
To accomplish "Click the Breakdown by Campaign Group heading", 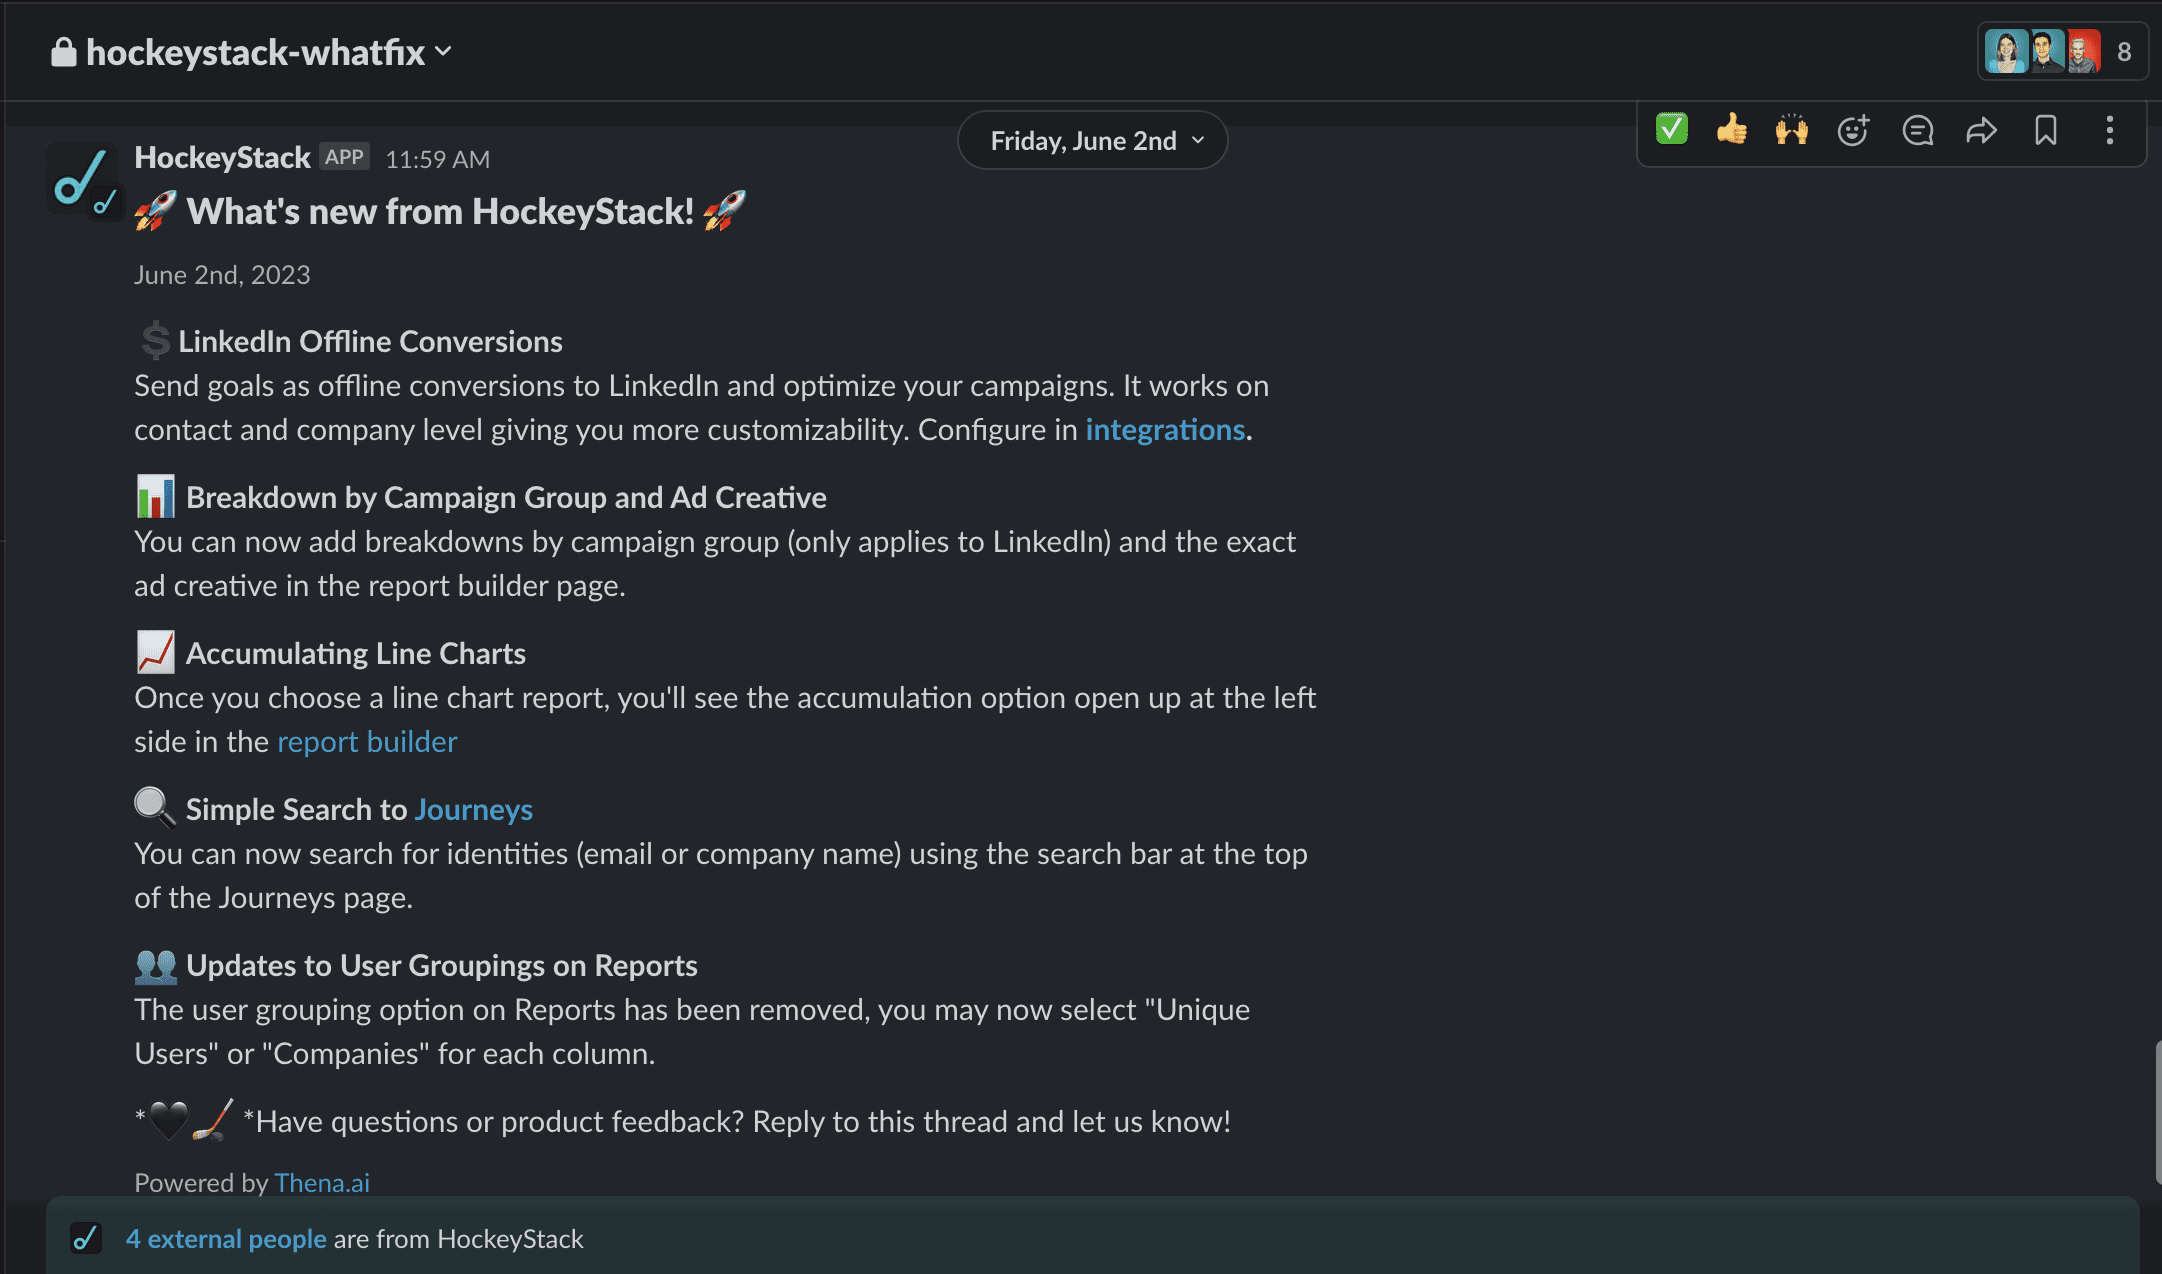I will click(506, 497).
